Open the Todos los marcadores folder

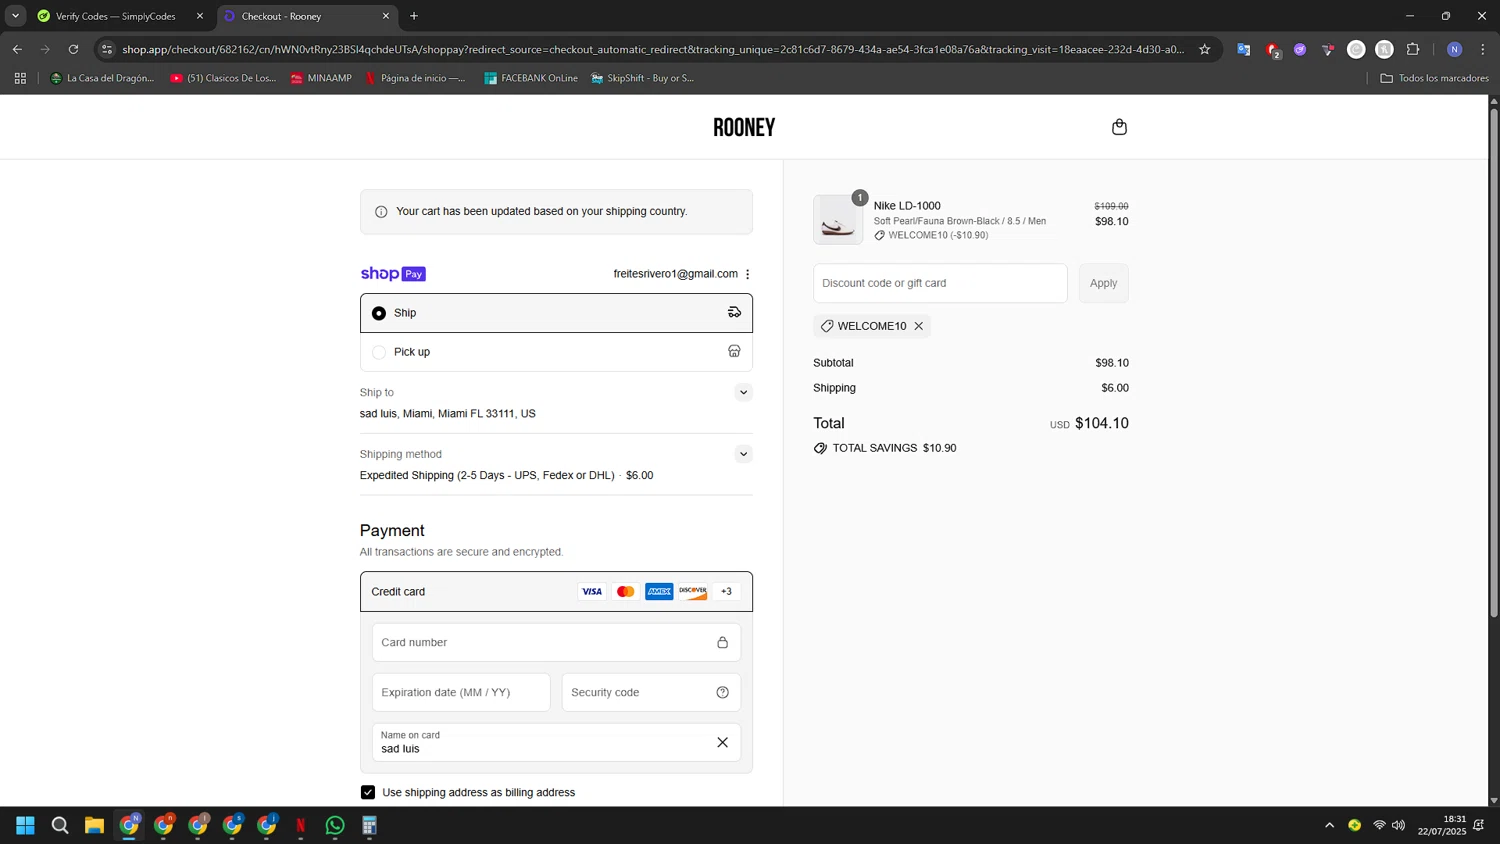(x=1434, y=78)
